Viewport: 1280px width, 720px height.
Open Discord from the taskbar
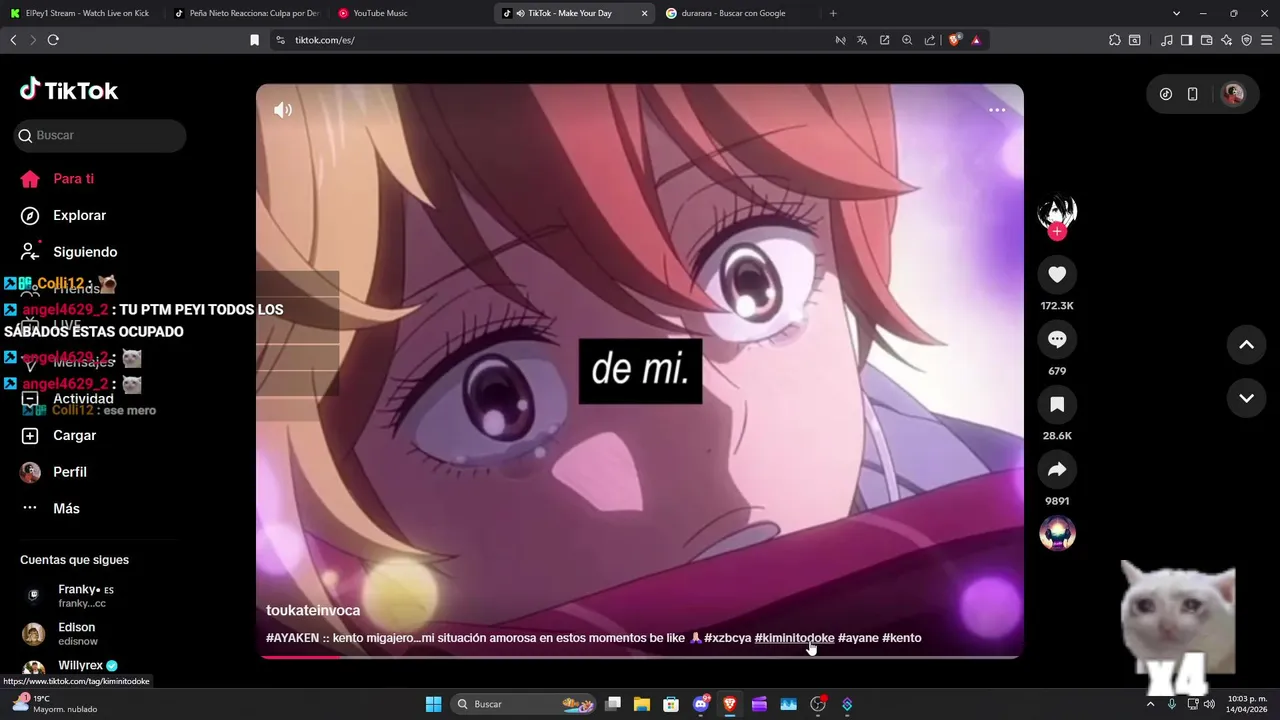coord(701,704)
